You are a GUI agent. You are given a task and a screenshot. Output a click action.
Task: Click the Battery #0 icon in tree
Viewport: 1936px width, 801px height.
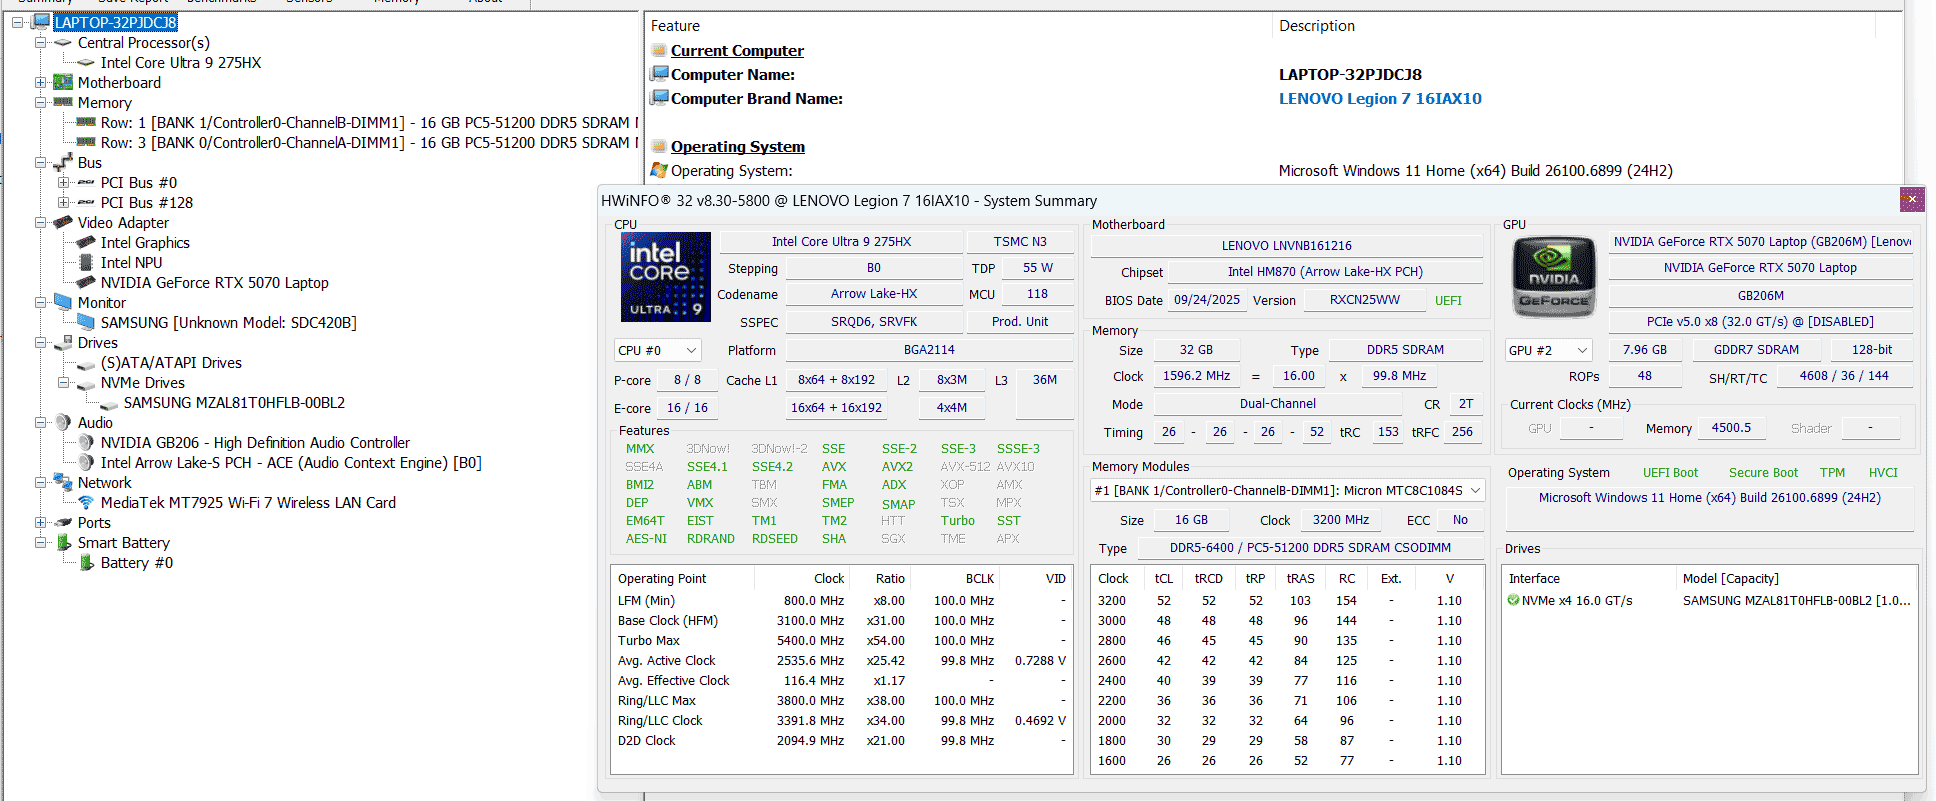coord(87,563)
